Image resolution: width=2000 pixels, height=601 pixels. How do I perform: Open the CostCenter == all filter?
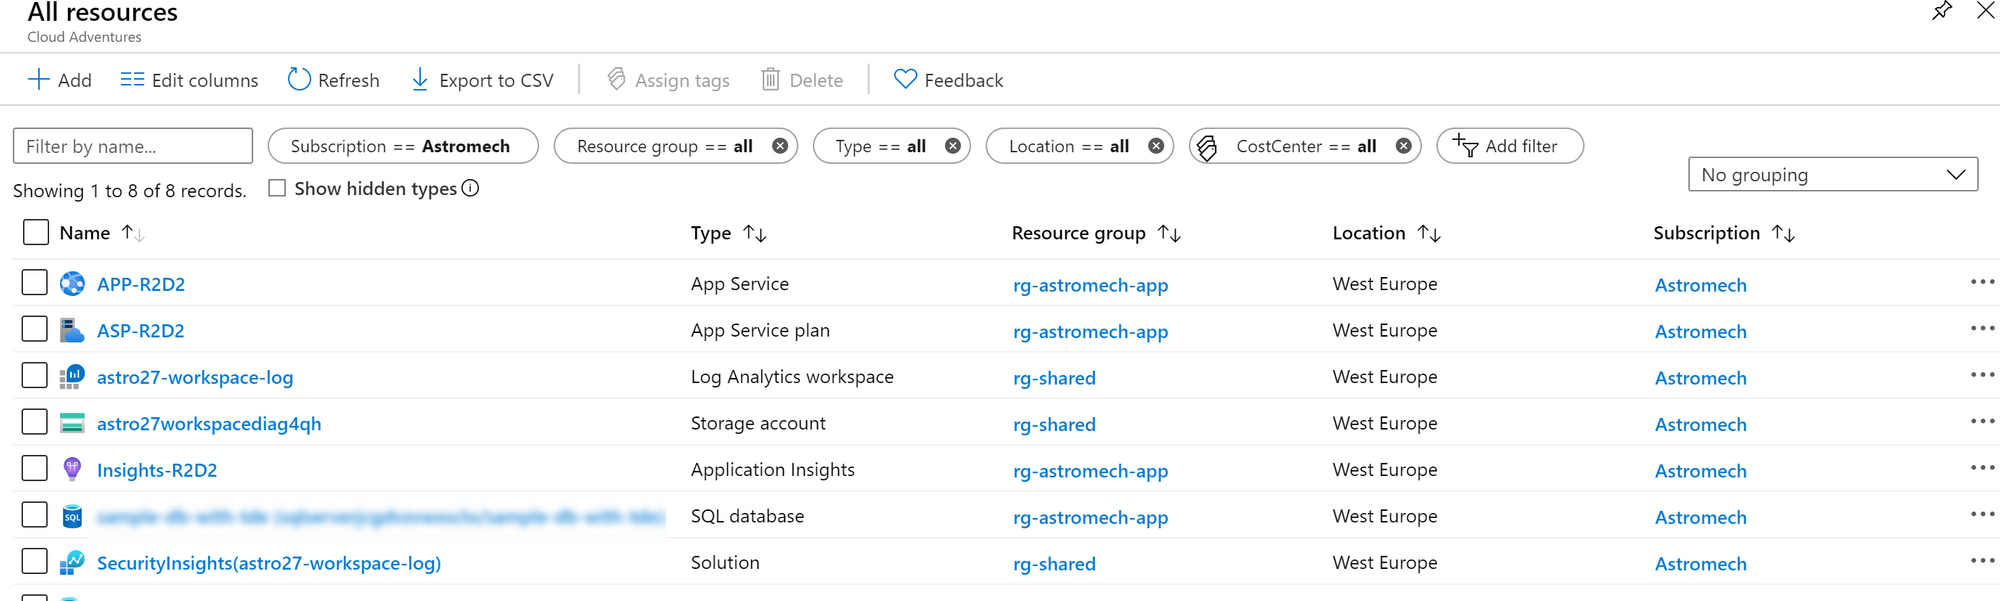point(1306,146)
